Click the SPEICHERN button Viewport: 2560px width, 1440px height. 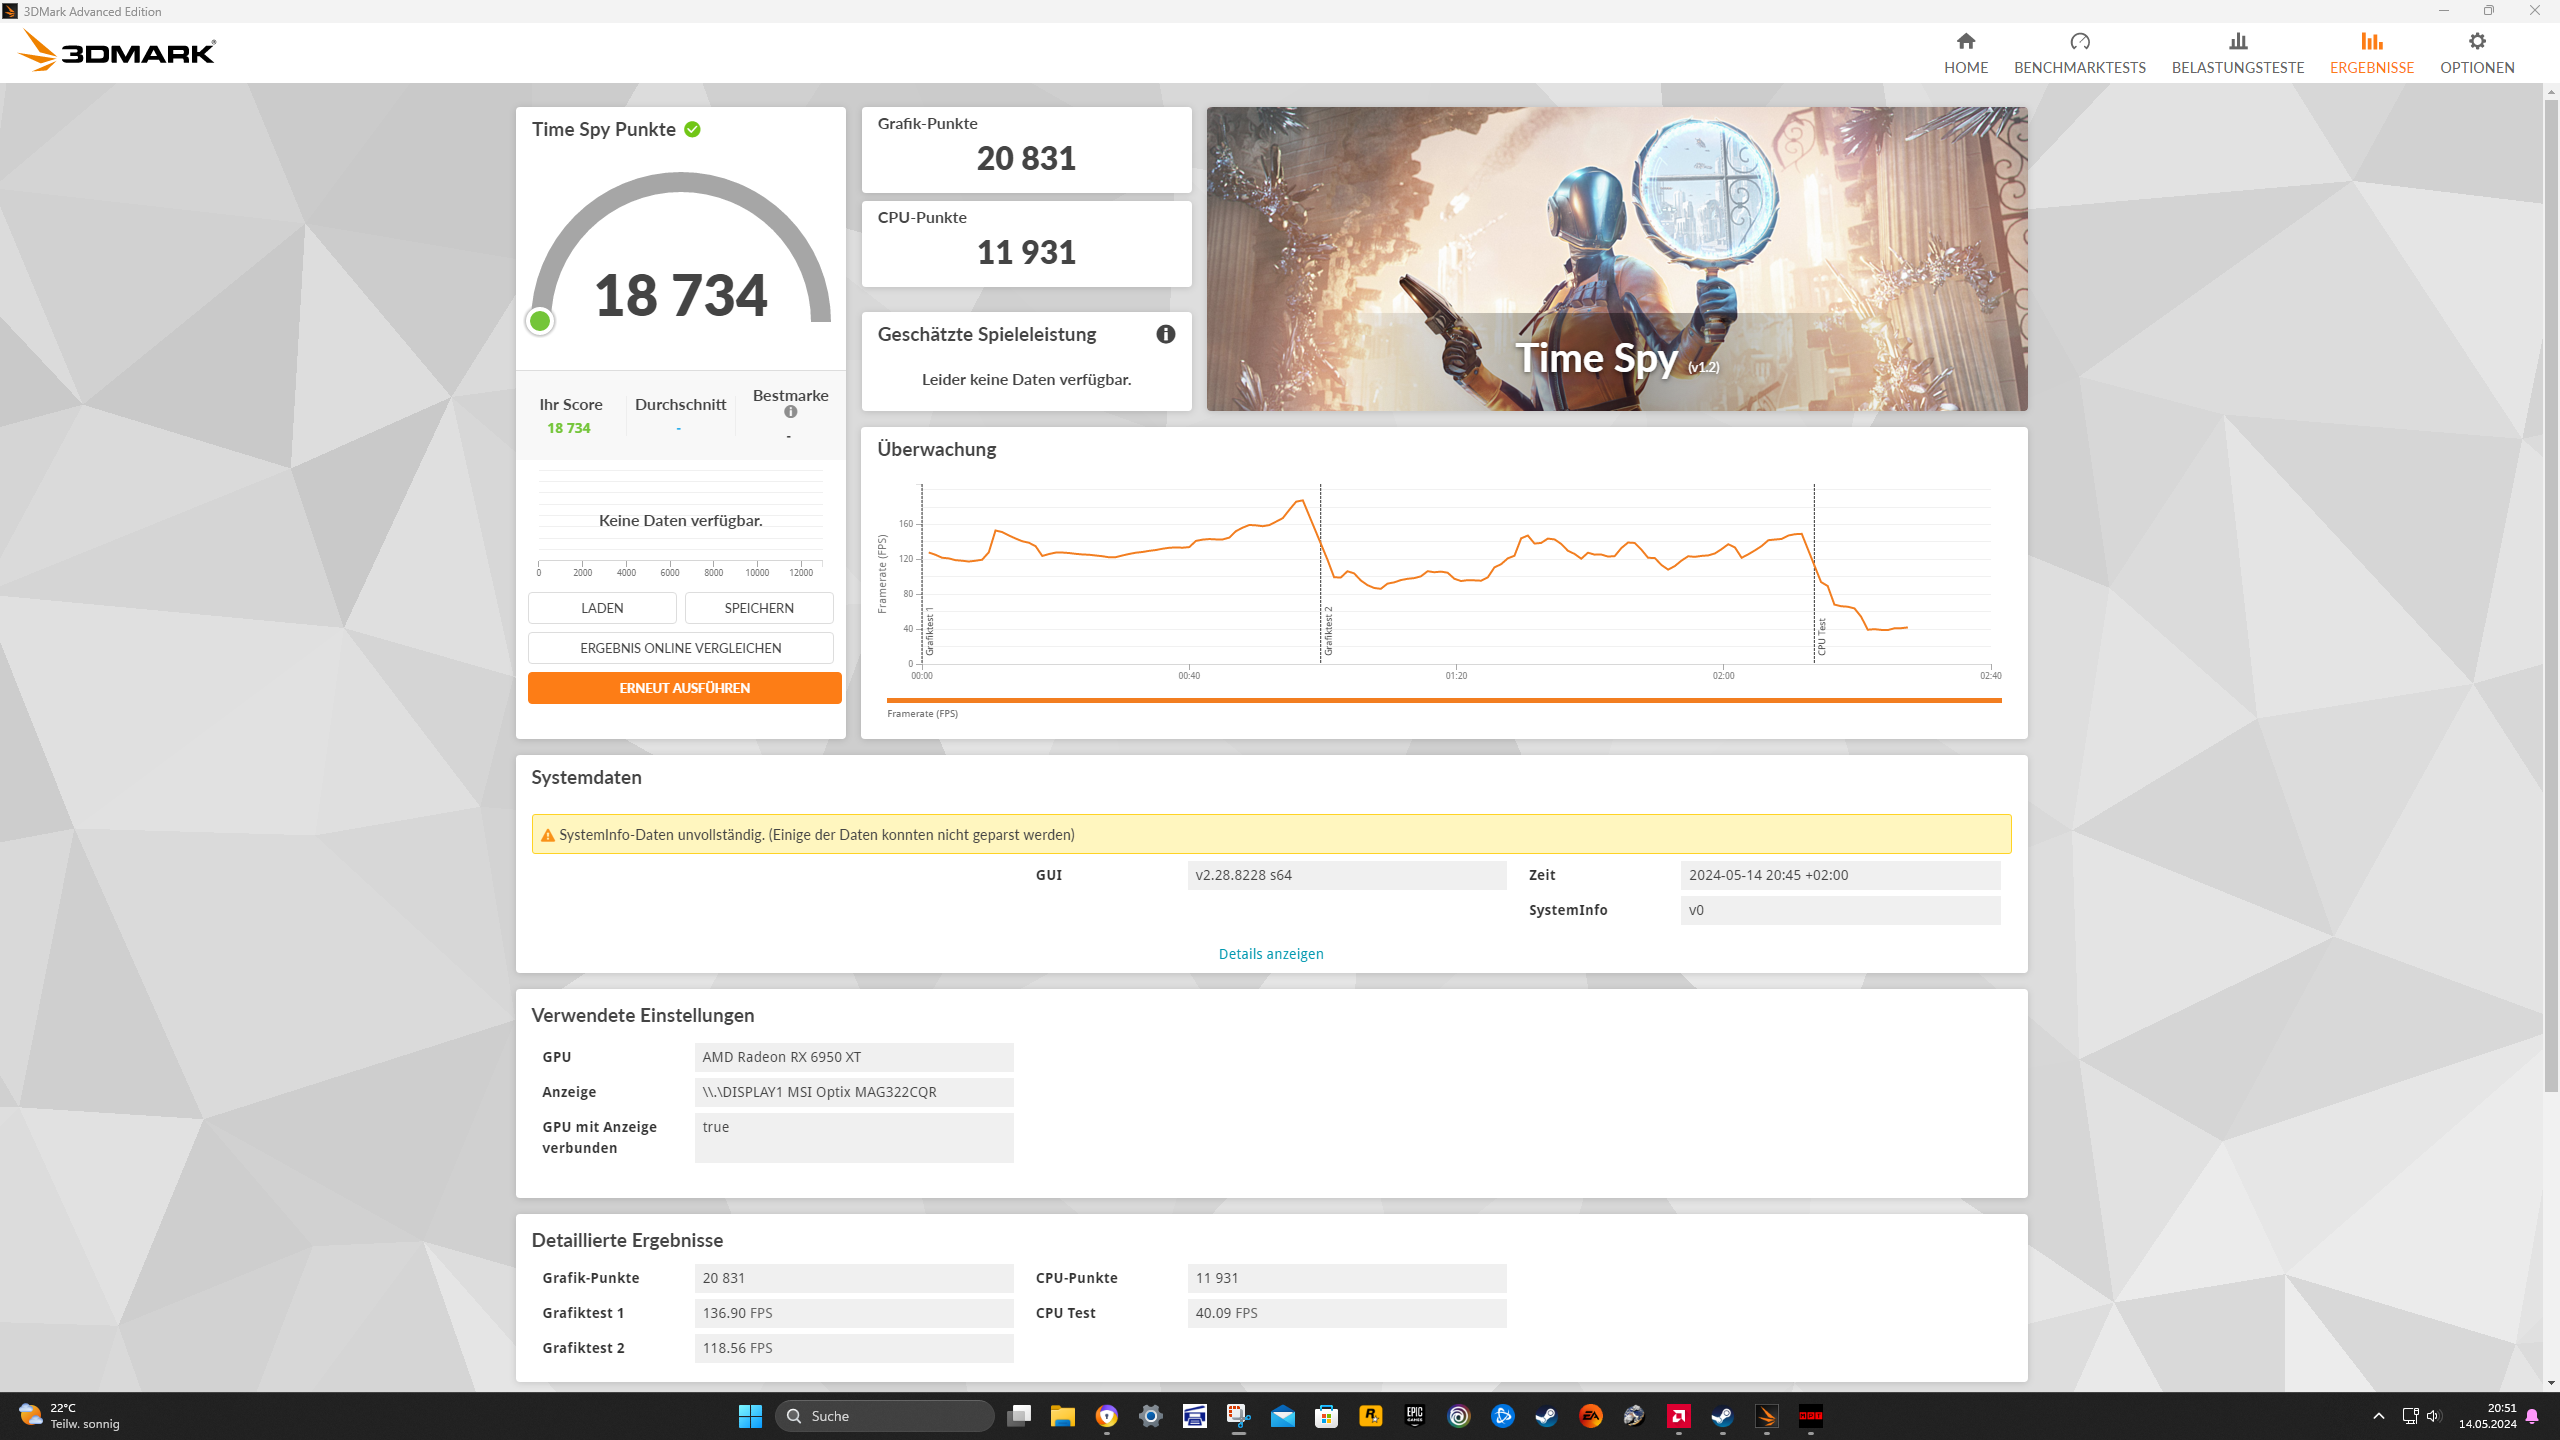pos(759,608)
